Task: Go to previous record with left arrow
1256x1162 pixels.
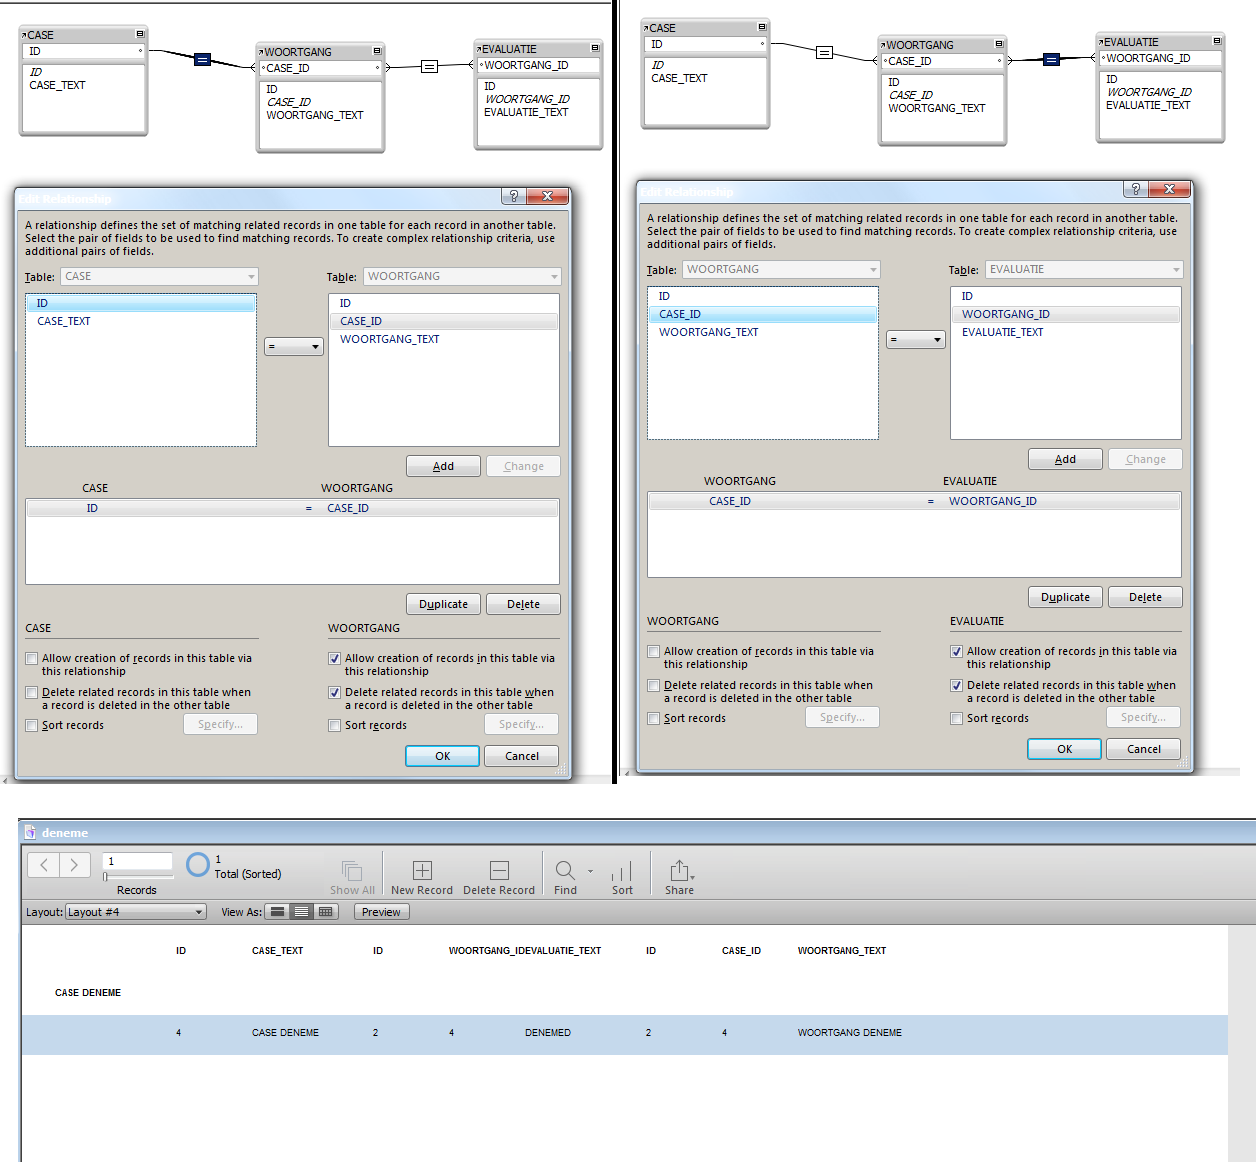Action: tap(44, 865)
